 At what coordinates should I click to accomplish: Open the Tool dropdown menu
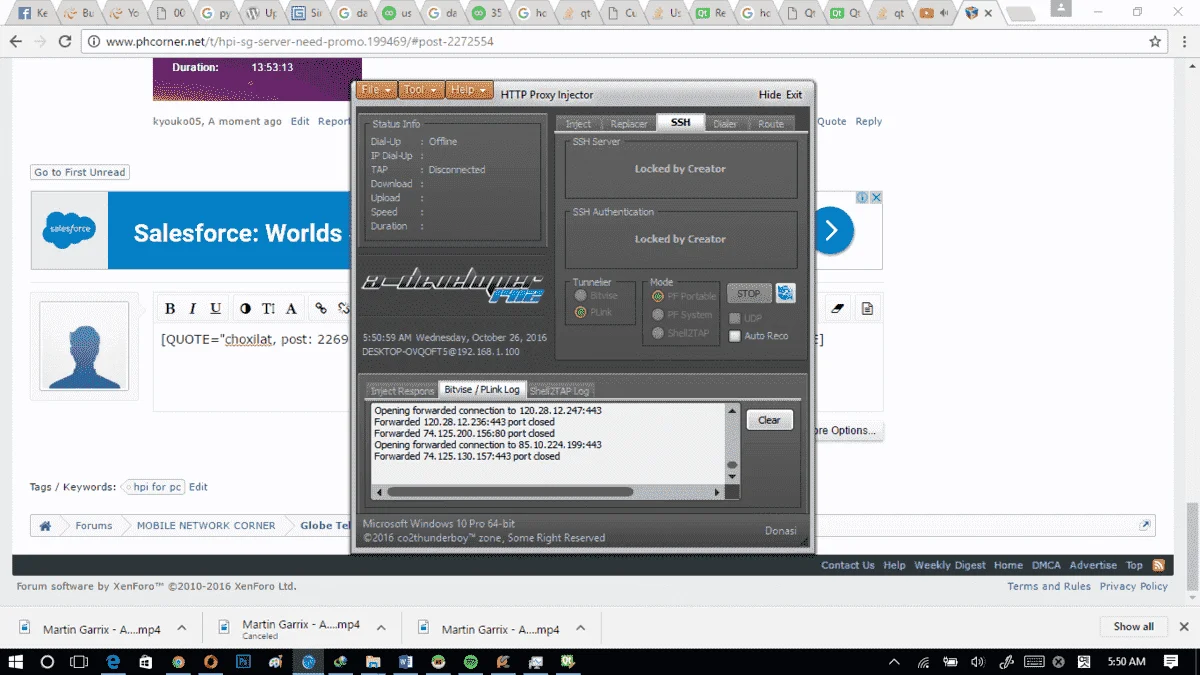(420, 90)
